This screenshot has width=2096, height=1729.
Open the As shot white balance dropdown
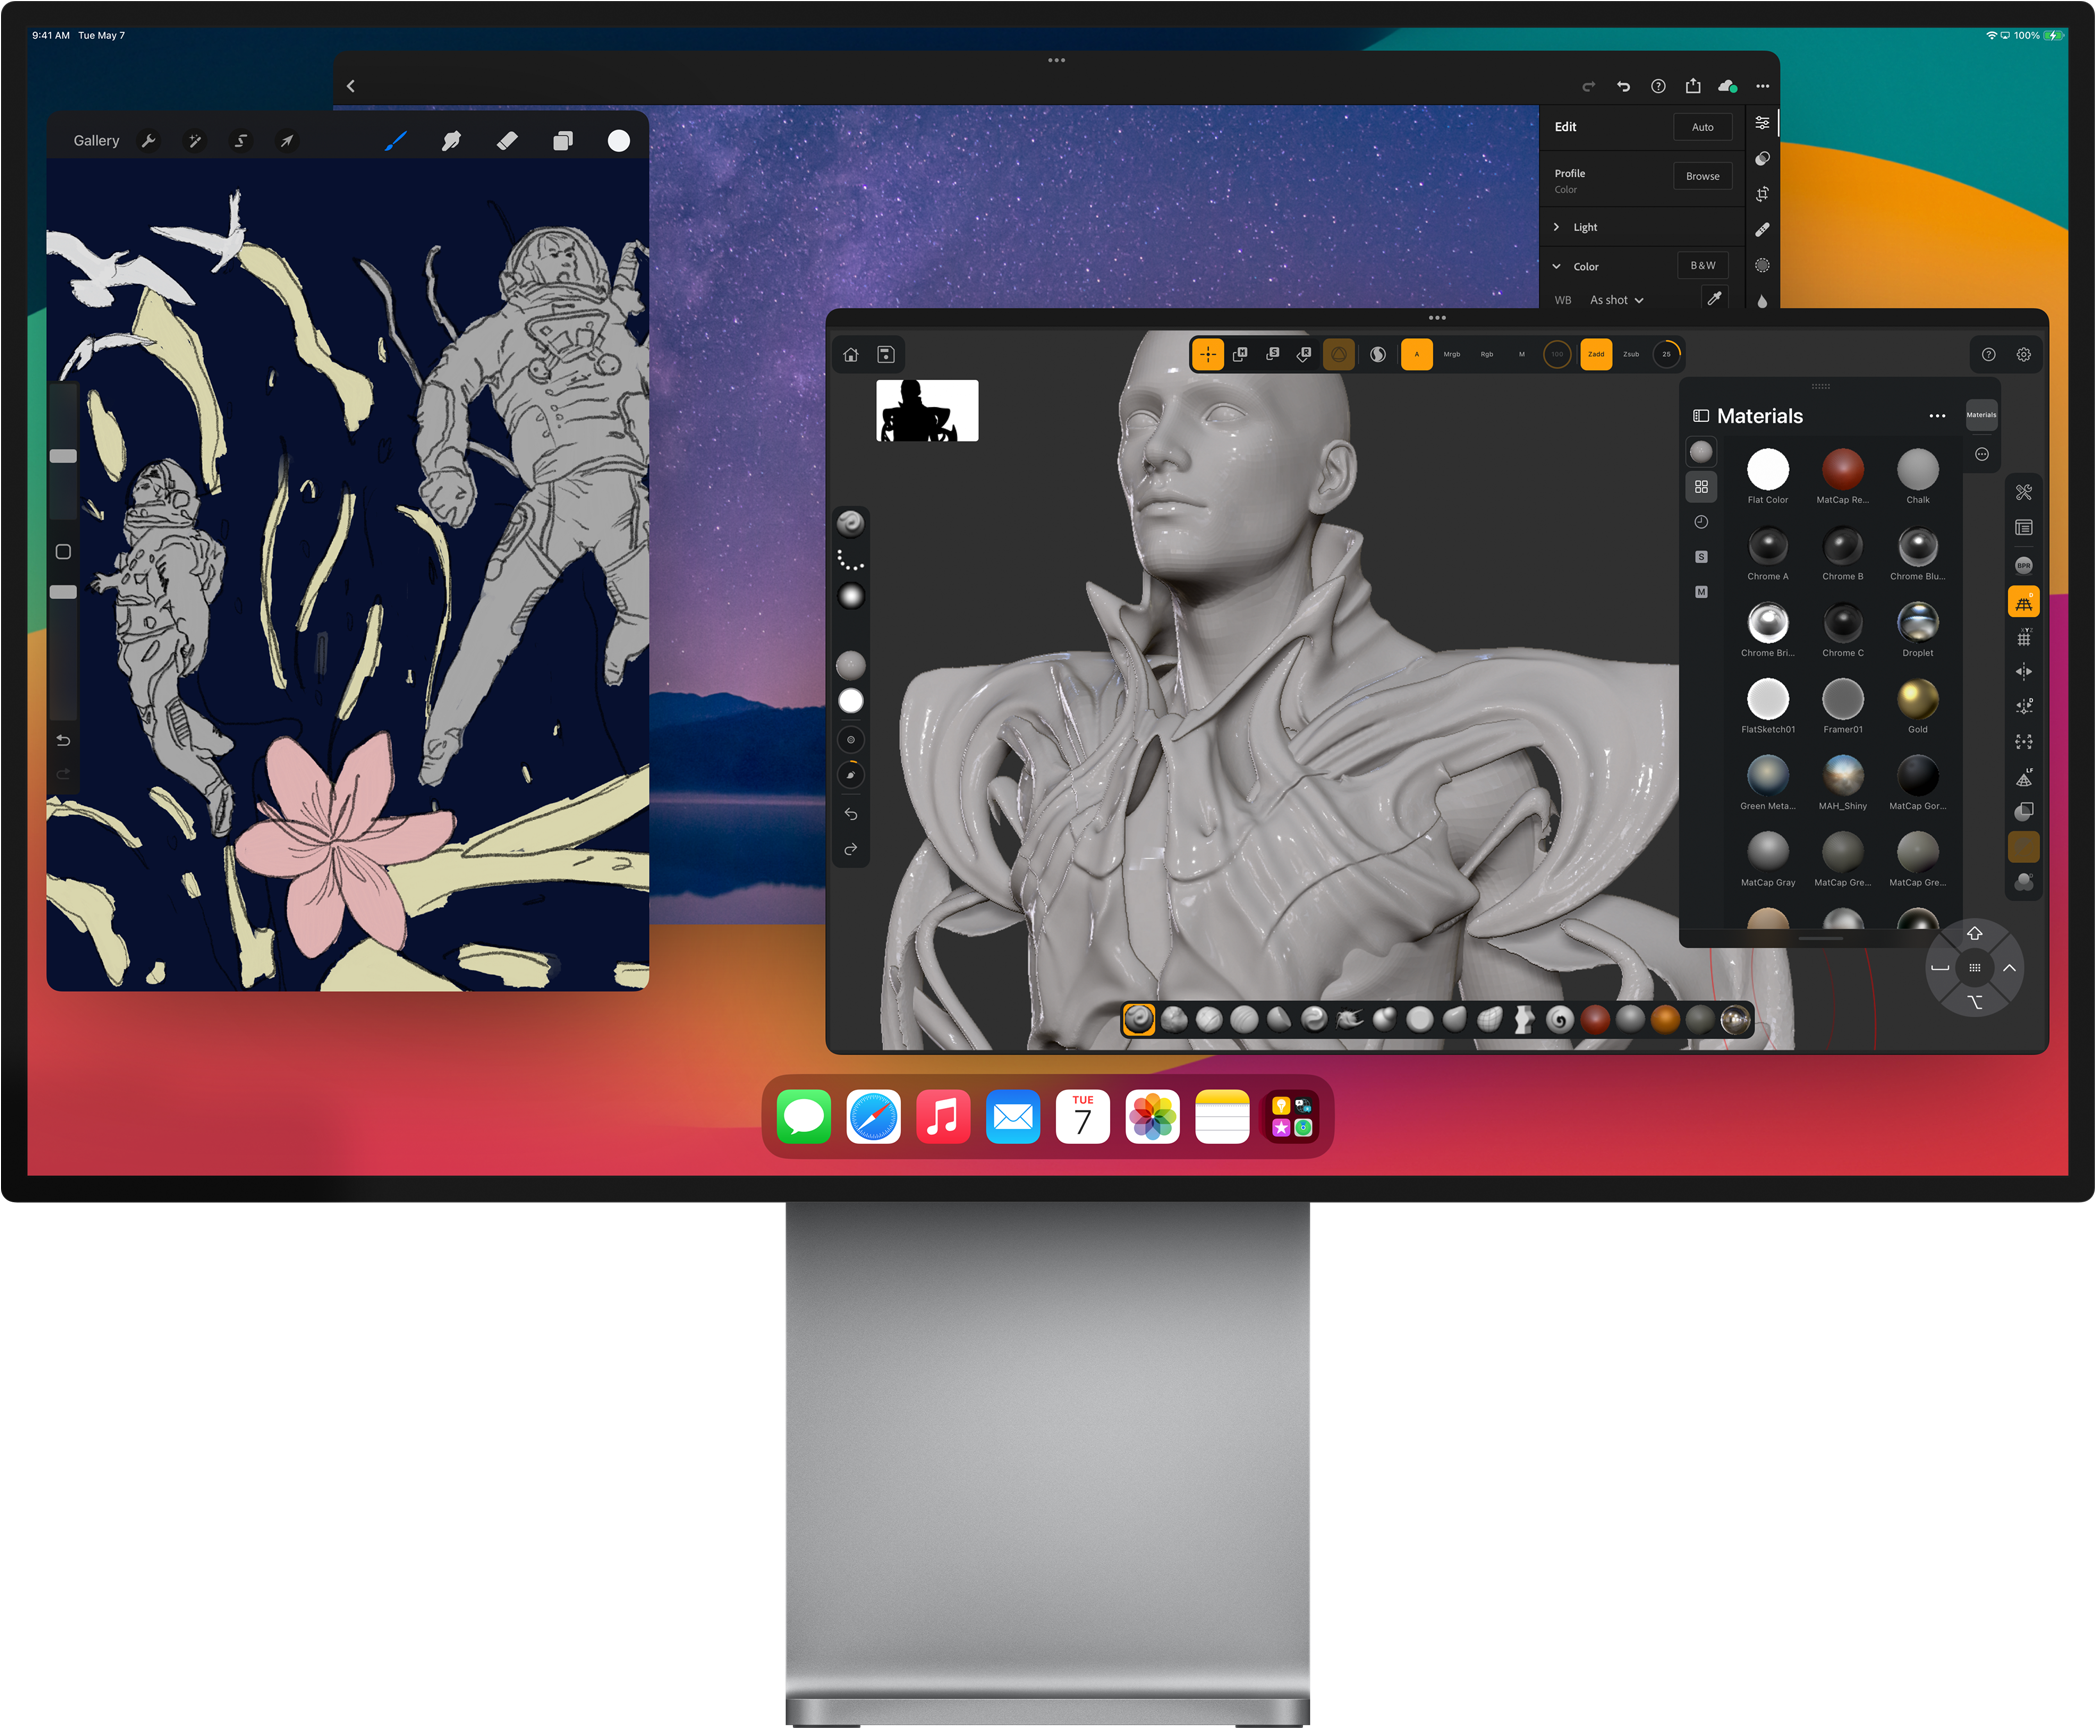(1616, 300)
